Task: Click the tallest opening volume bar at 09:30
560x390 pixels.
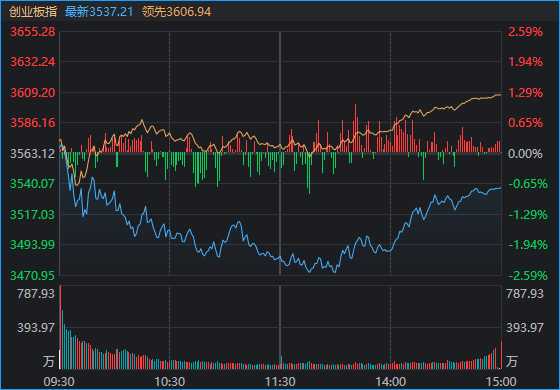Action: click(x=60, y=327)
